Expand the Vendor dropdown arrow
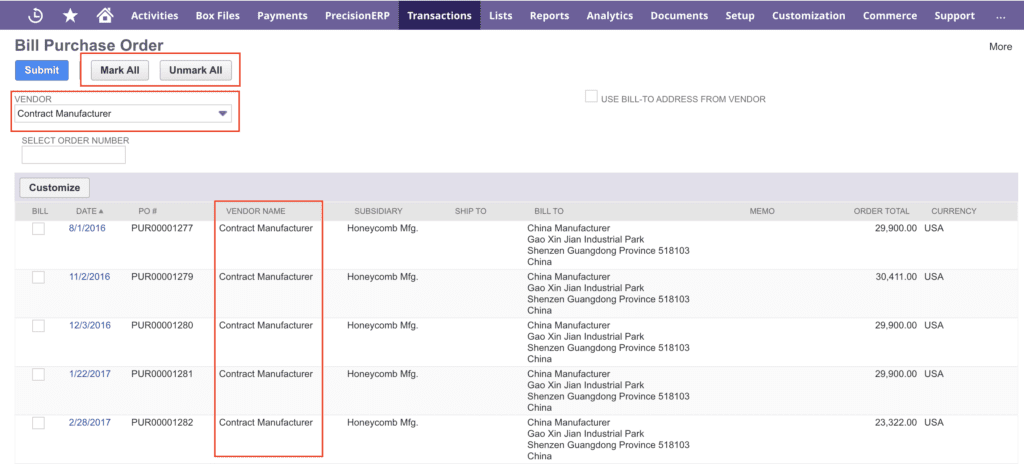This screenshot has width=1024, height=464. pos(222,114)
